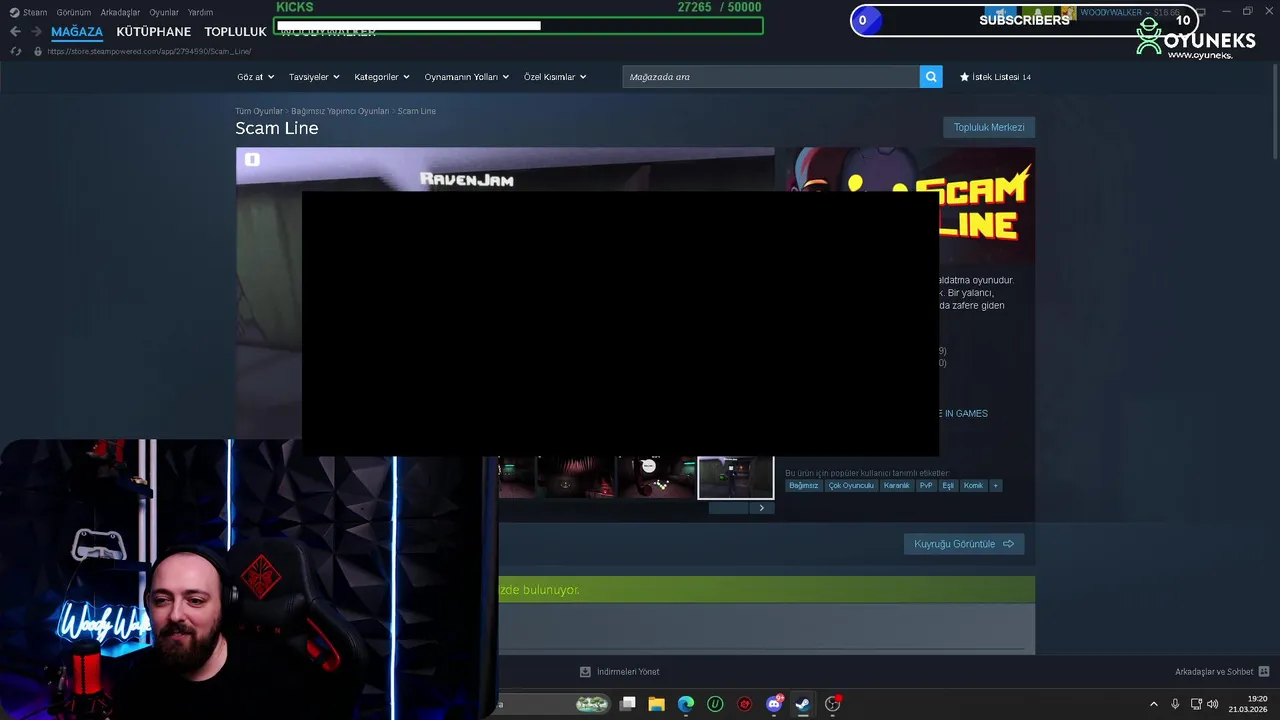
Task: Click the Steam forward navigation arrow
Action: tap(36, 31)
